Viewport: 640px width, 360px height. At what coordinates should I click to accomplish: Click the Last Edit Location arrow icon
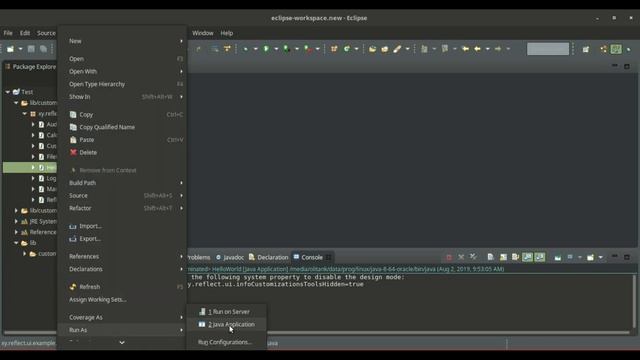pos(465,49)
